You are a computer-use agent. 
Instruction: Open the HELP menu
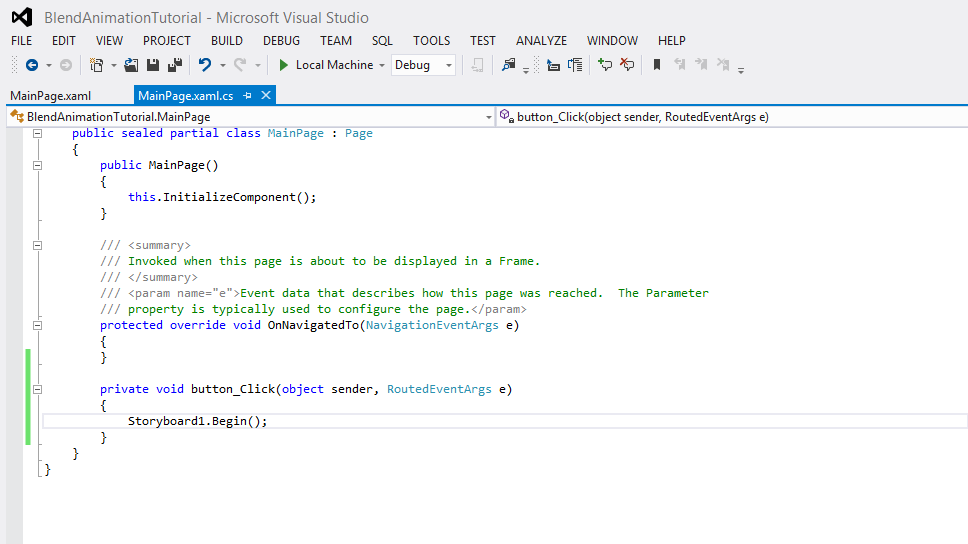click(672, 41)
